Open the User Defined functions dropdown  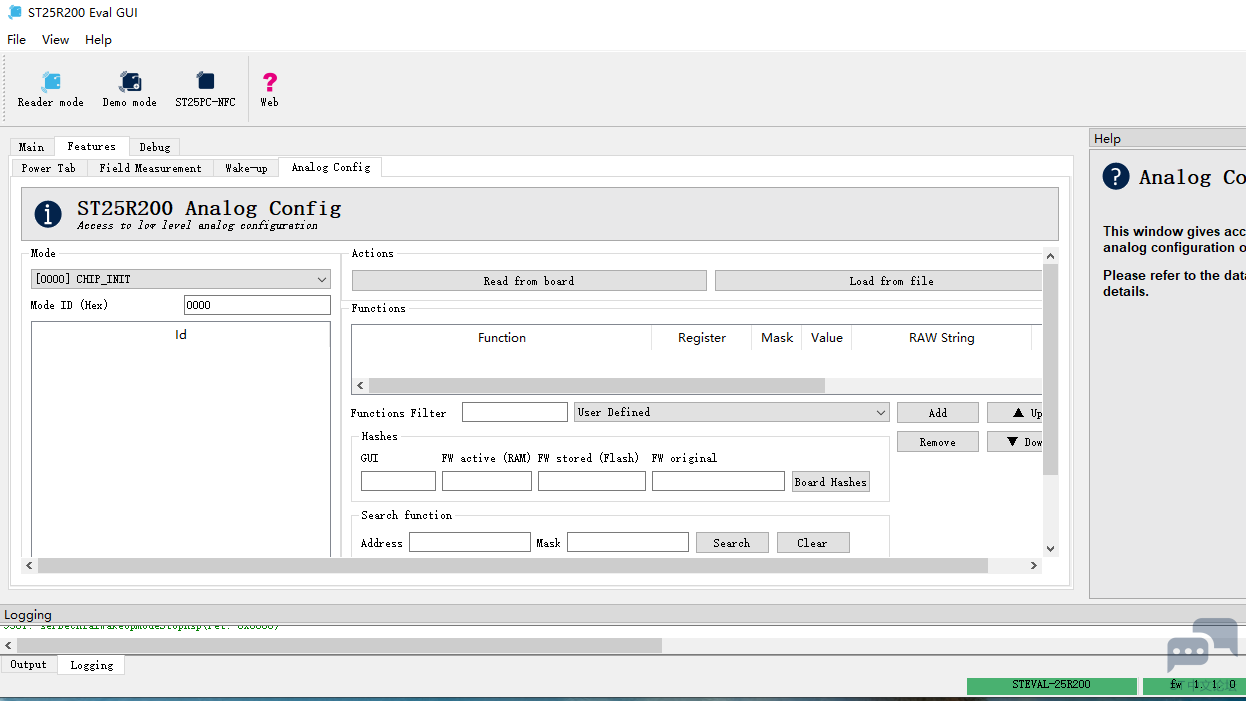[x=732, y=412]
